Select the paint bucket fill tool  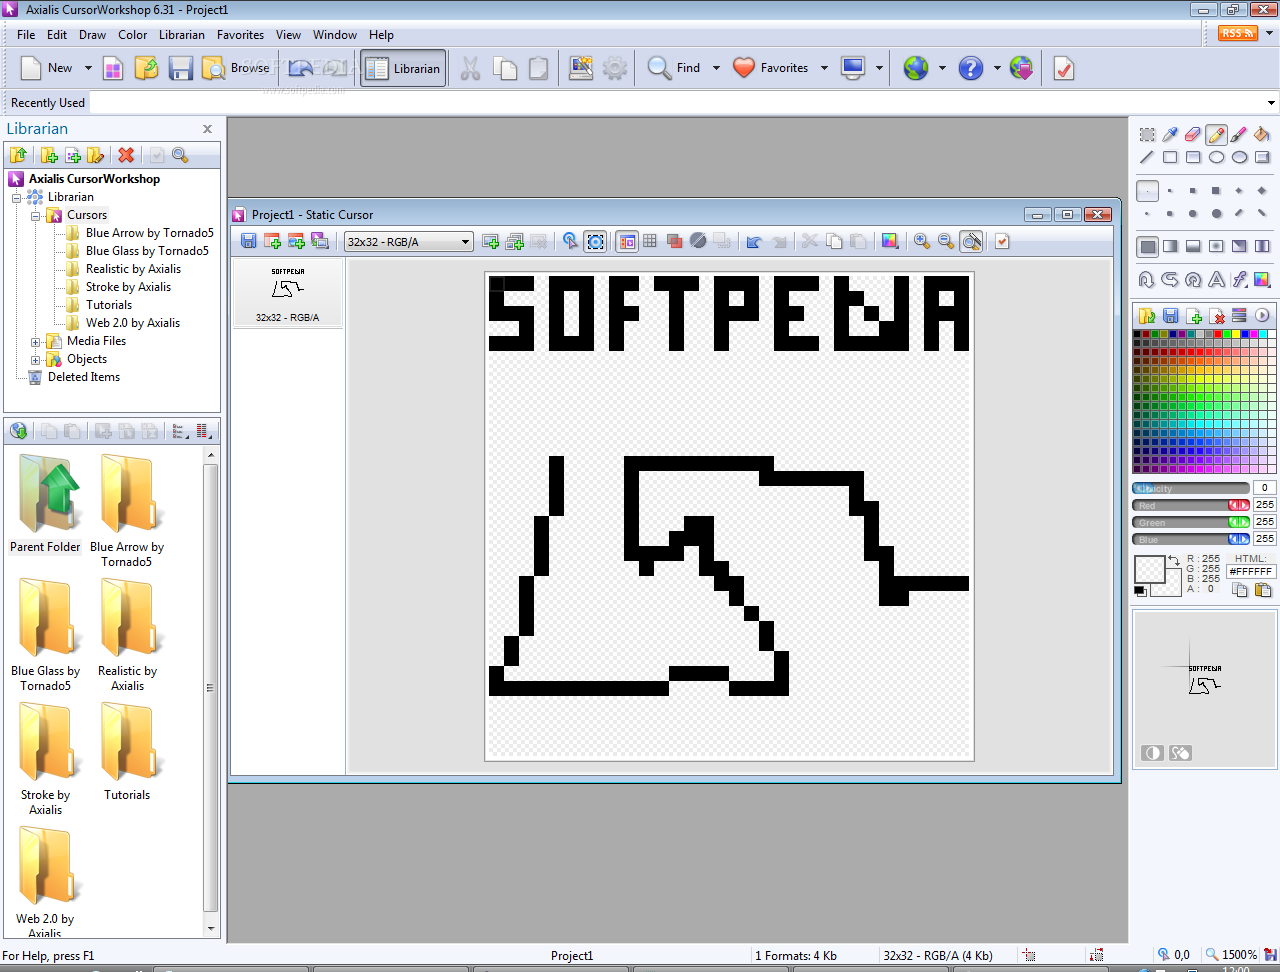tap(1262, 134)
